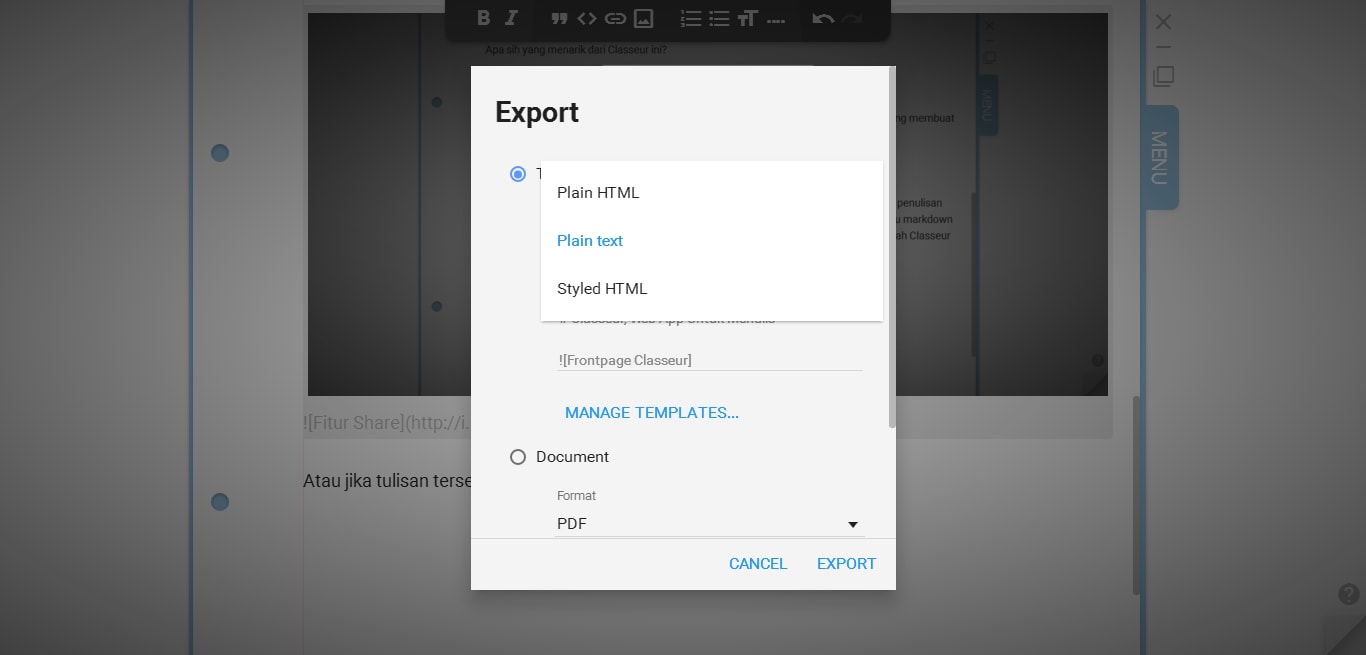
Task: Create a bulleted list from the toolbar
Action: click(x=719, y=18)
